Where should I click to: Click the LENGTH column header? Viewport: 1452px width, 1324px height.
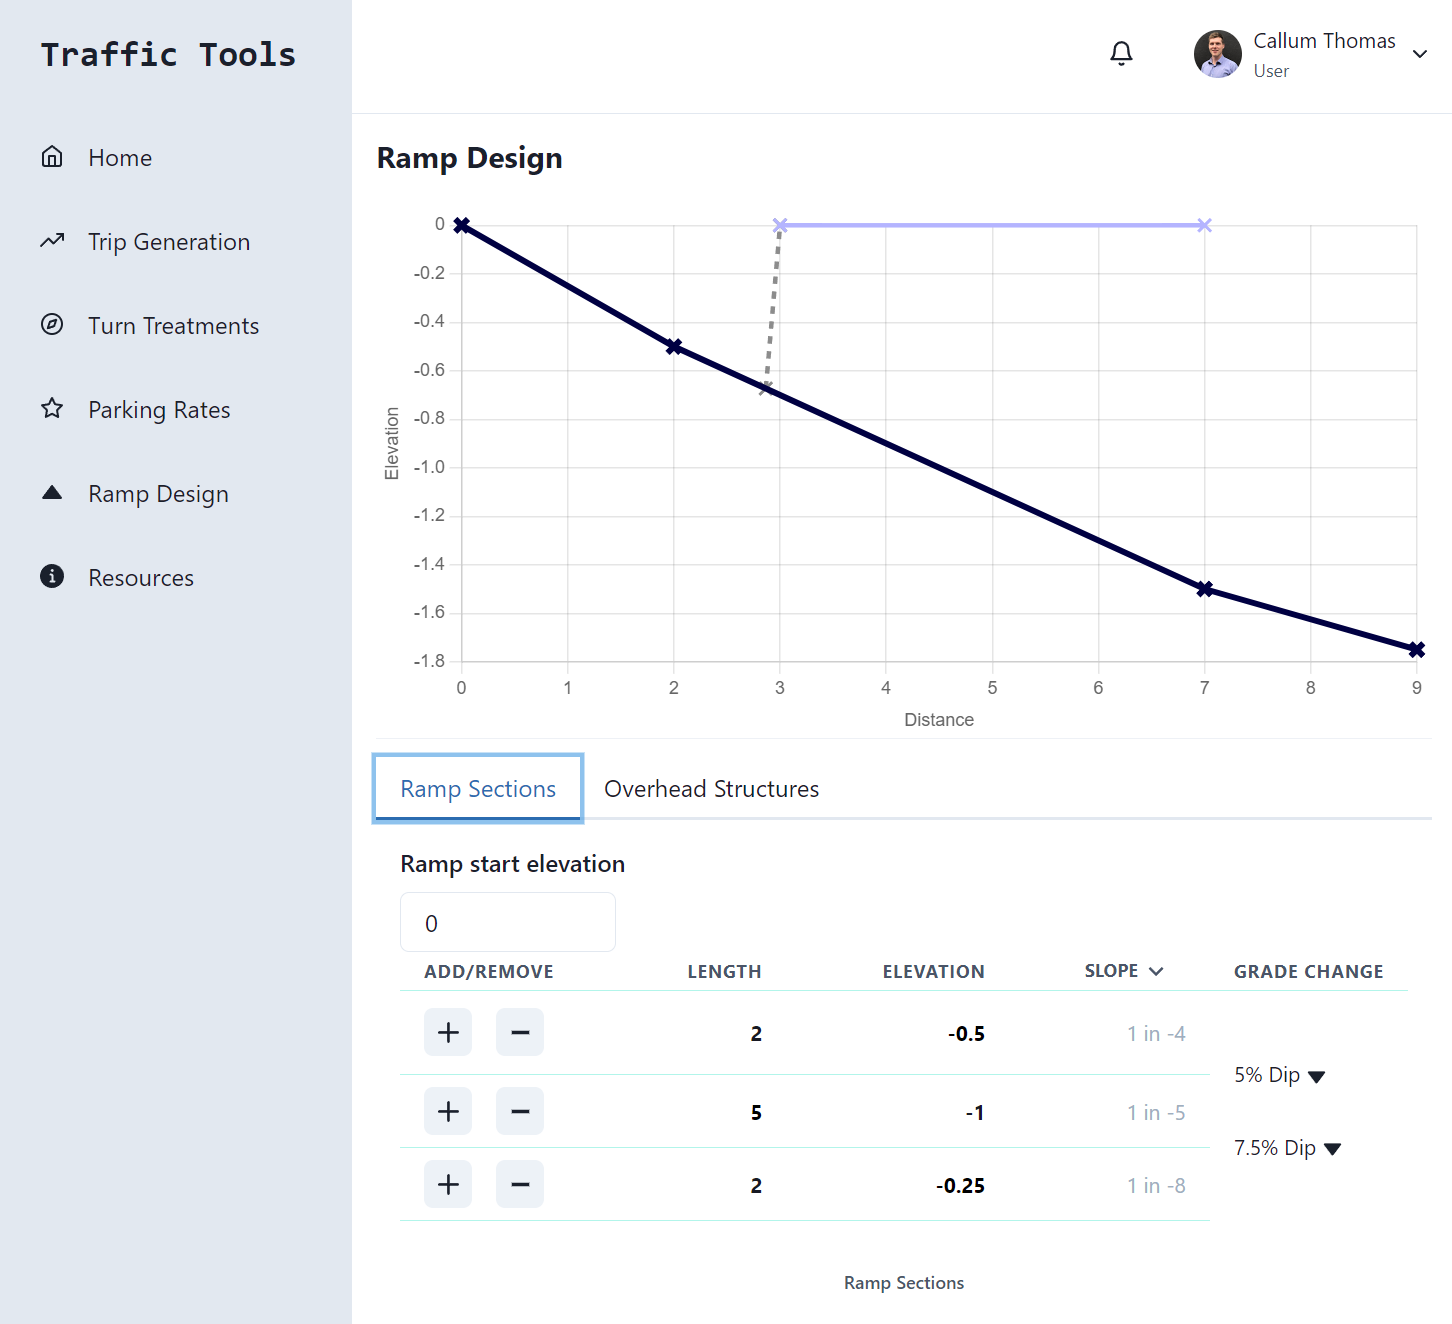[x=724, y=972]
